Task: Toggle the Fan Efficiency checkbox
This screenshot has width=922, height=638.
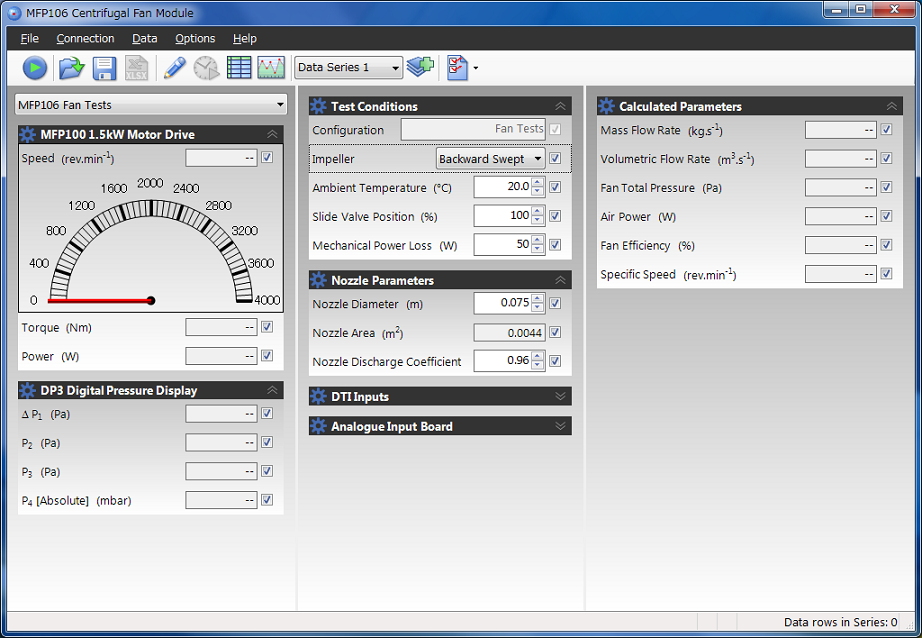Action: click(887, 245)
